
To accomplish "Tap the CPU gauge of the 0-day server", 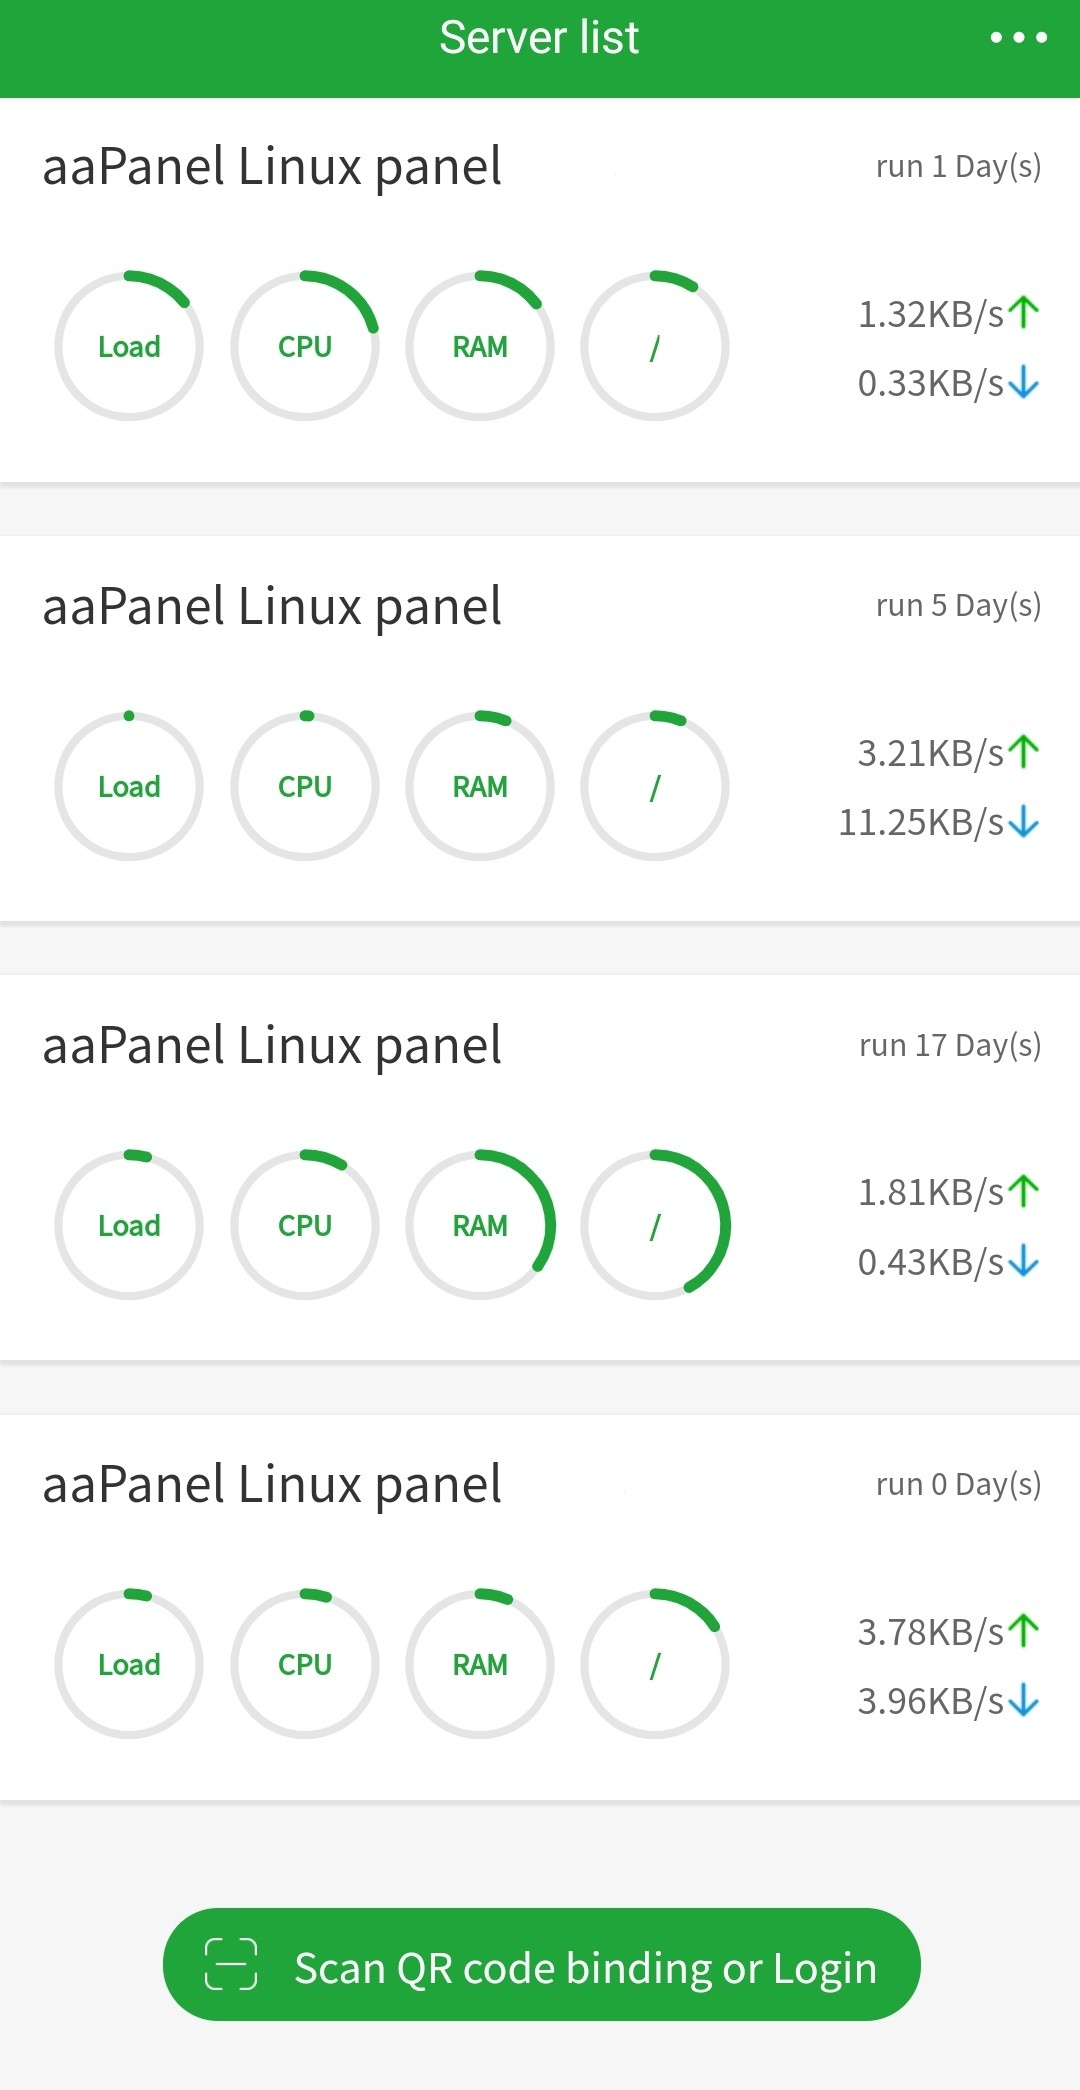I will (305, 1664).
